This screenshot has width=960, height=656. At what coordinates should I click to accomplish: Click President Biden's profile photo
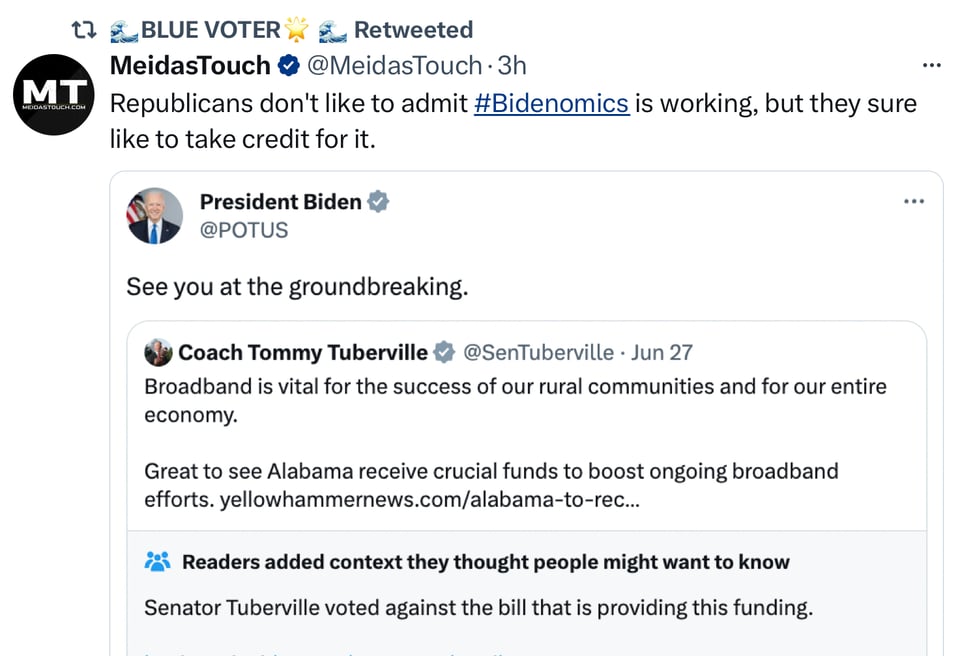click(x=155, y=215)
